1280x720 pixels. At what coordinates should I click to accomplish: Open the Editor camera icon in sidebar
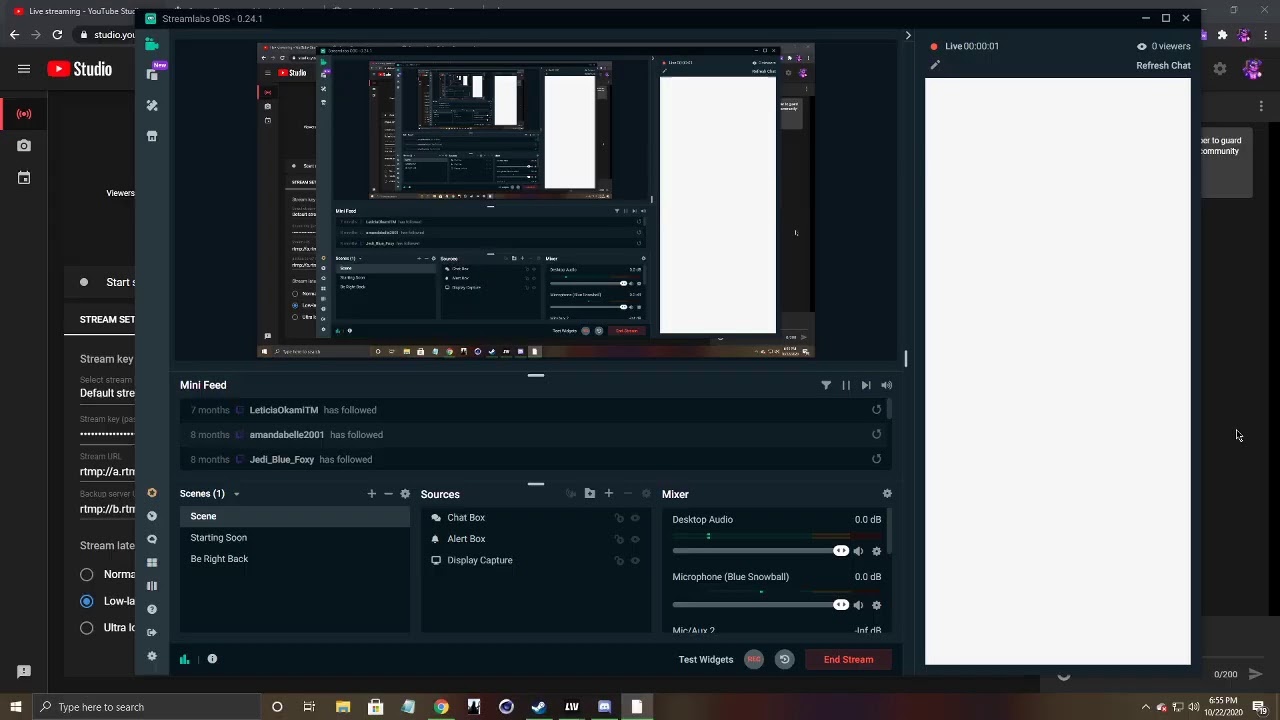152,44
